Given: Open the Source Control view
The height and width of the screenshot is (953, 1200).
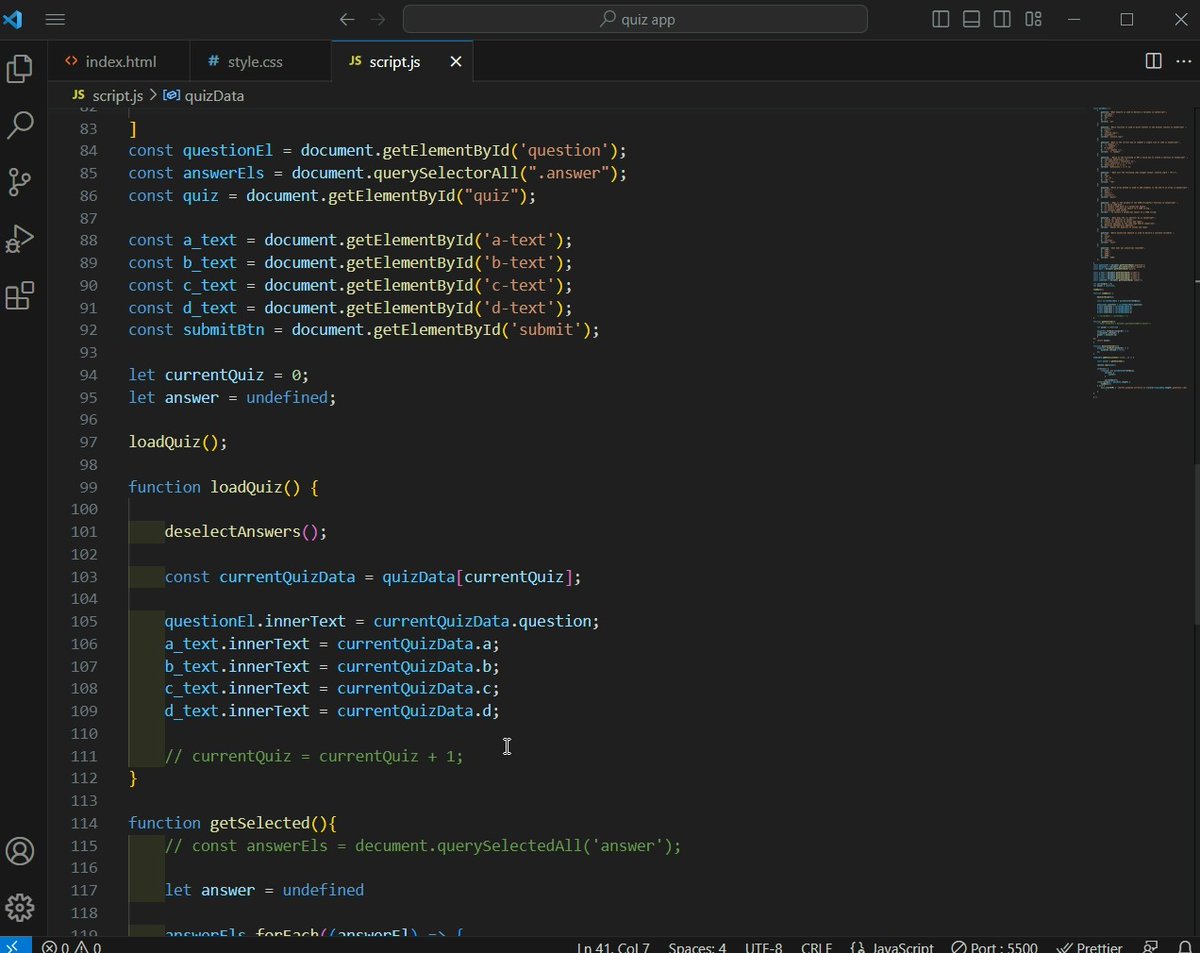Looking at the screenshot, I should click(x=20, y=182).
